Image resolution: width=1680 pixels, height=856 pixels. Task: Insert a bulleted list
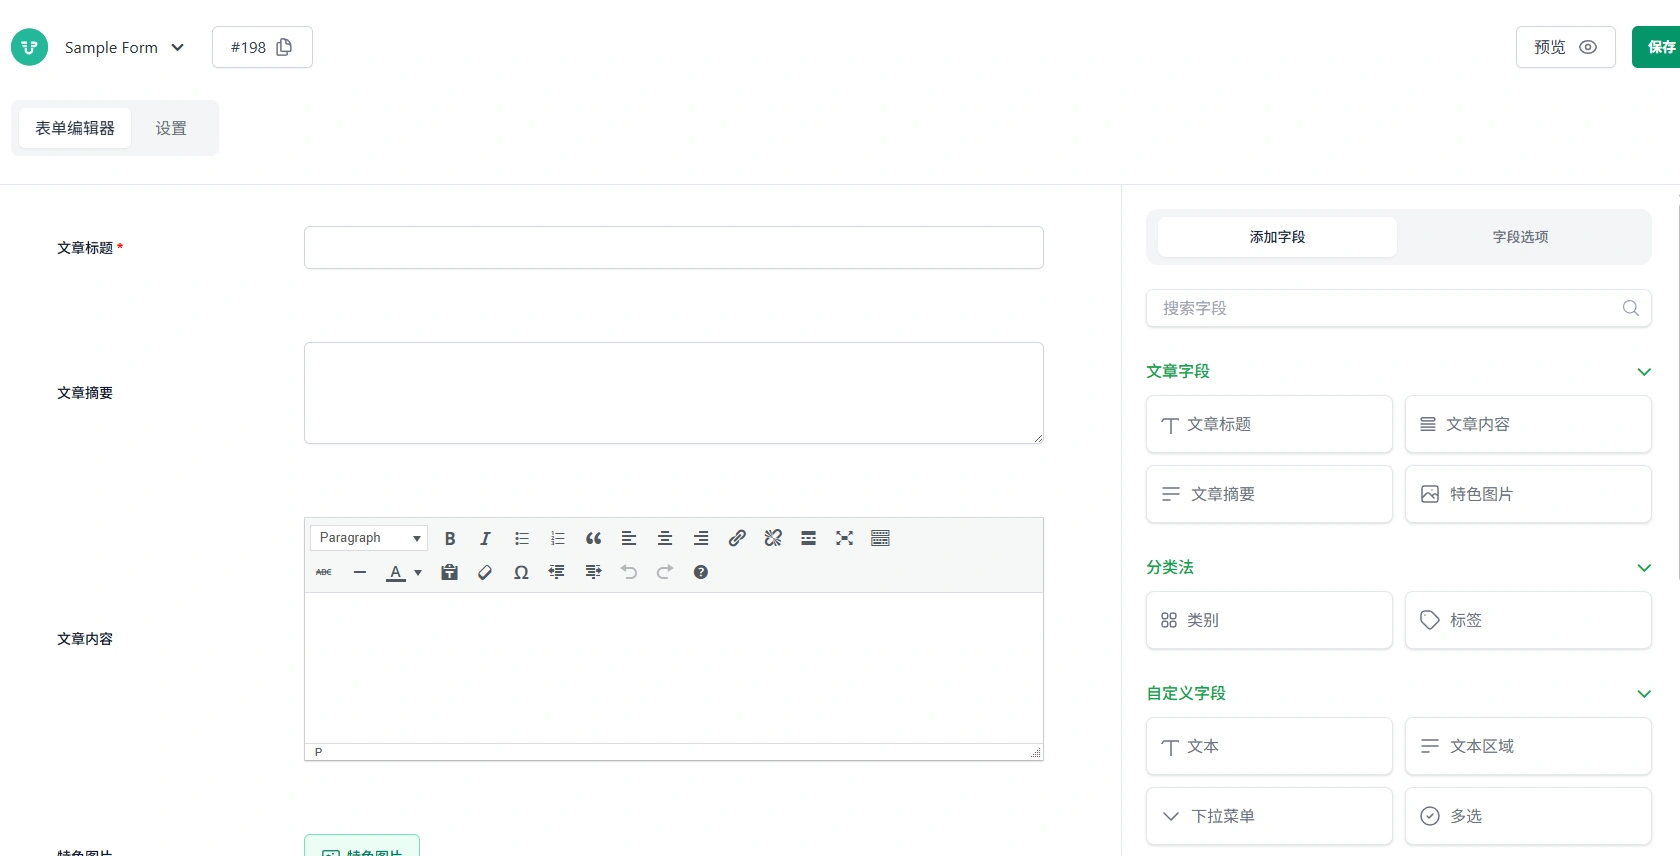522,538
